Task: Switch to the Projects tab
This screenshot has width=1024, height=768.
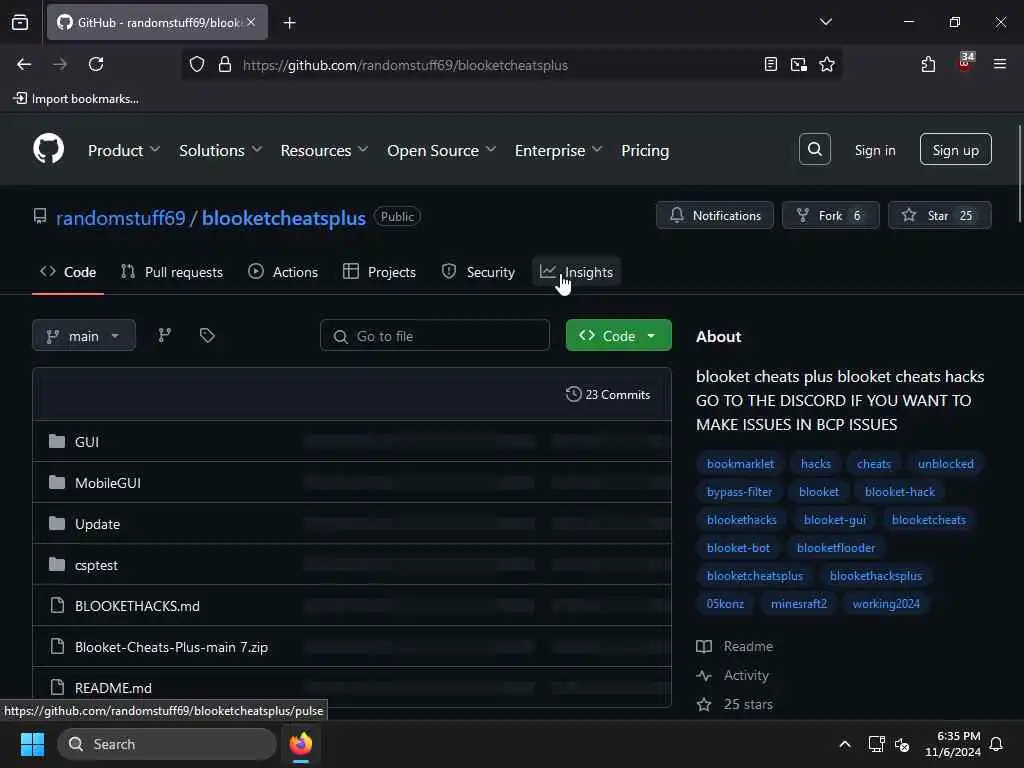Action: coord(379,272)
